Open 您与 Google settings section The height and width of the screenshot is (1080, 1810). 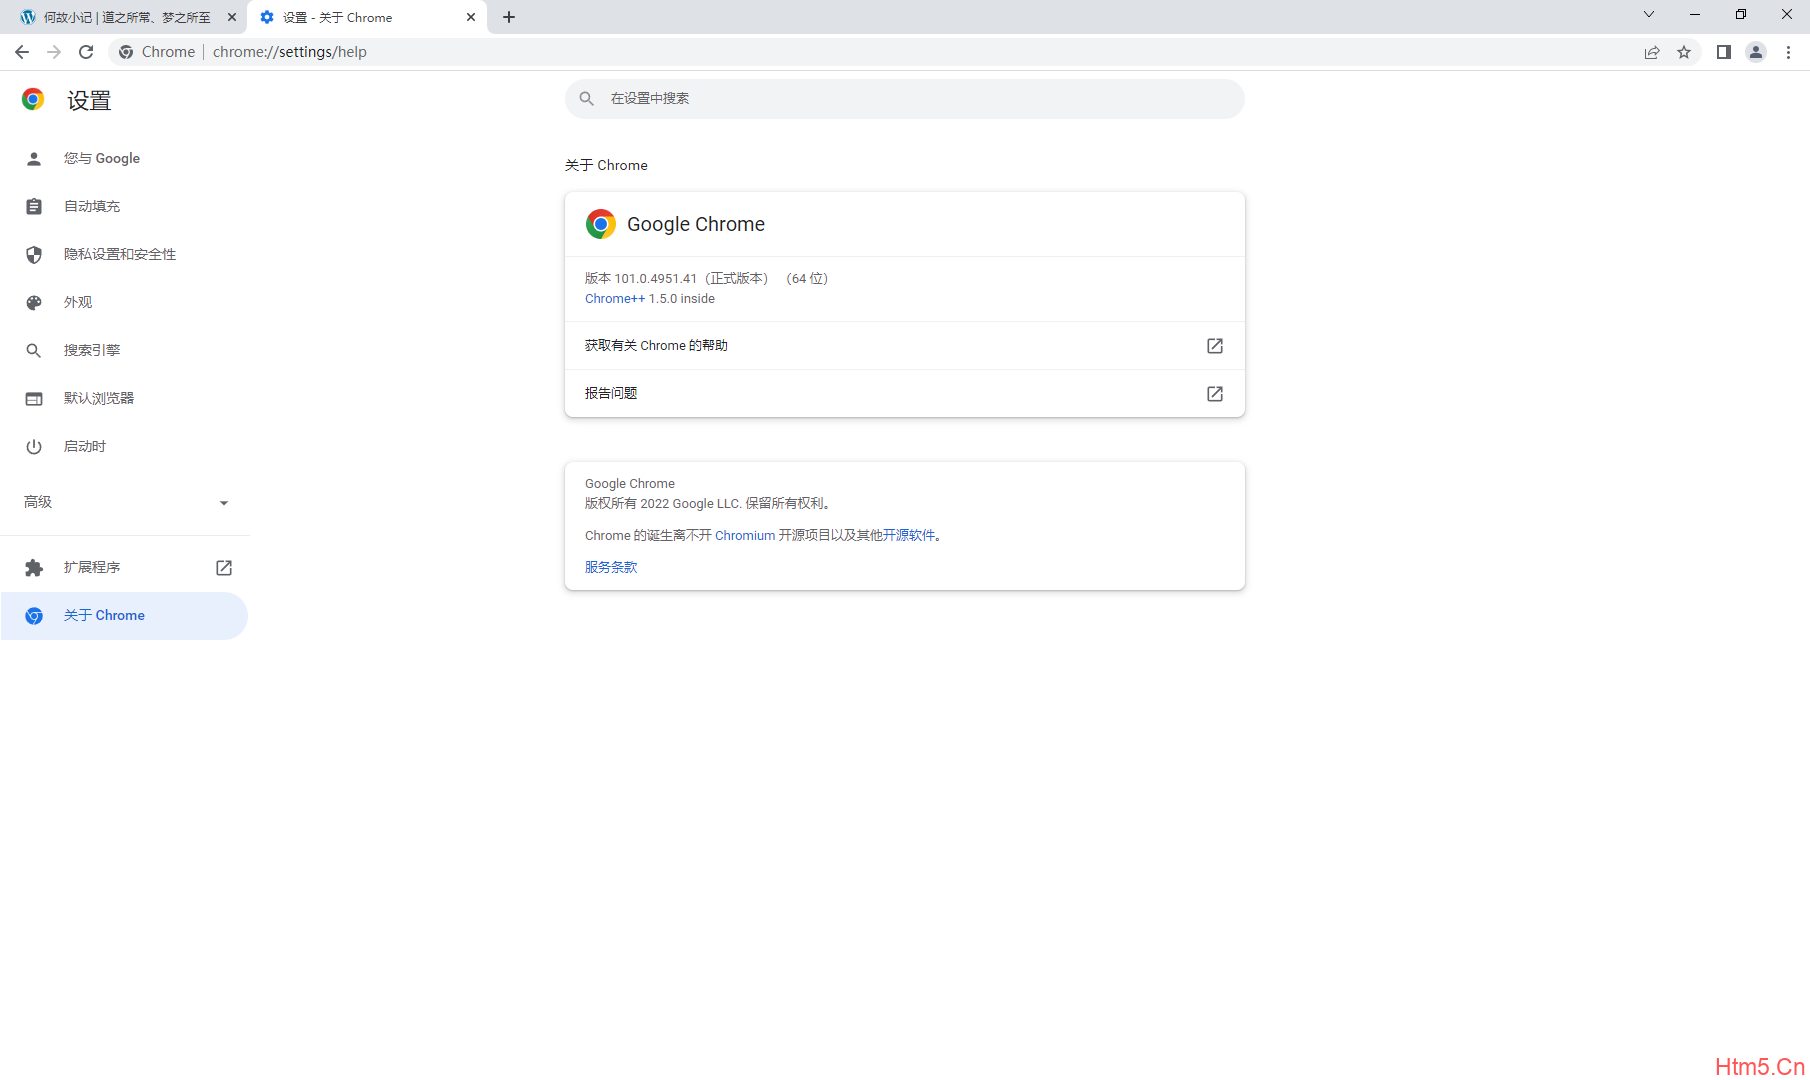click(124, 158)
